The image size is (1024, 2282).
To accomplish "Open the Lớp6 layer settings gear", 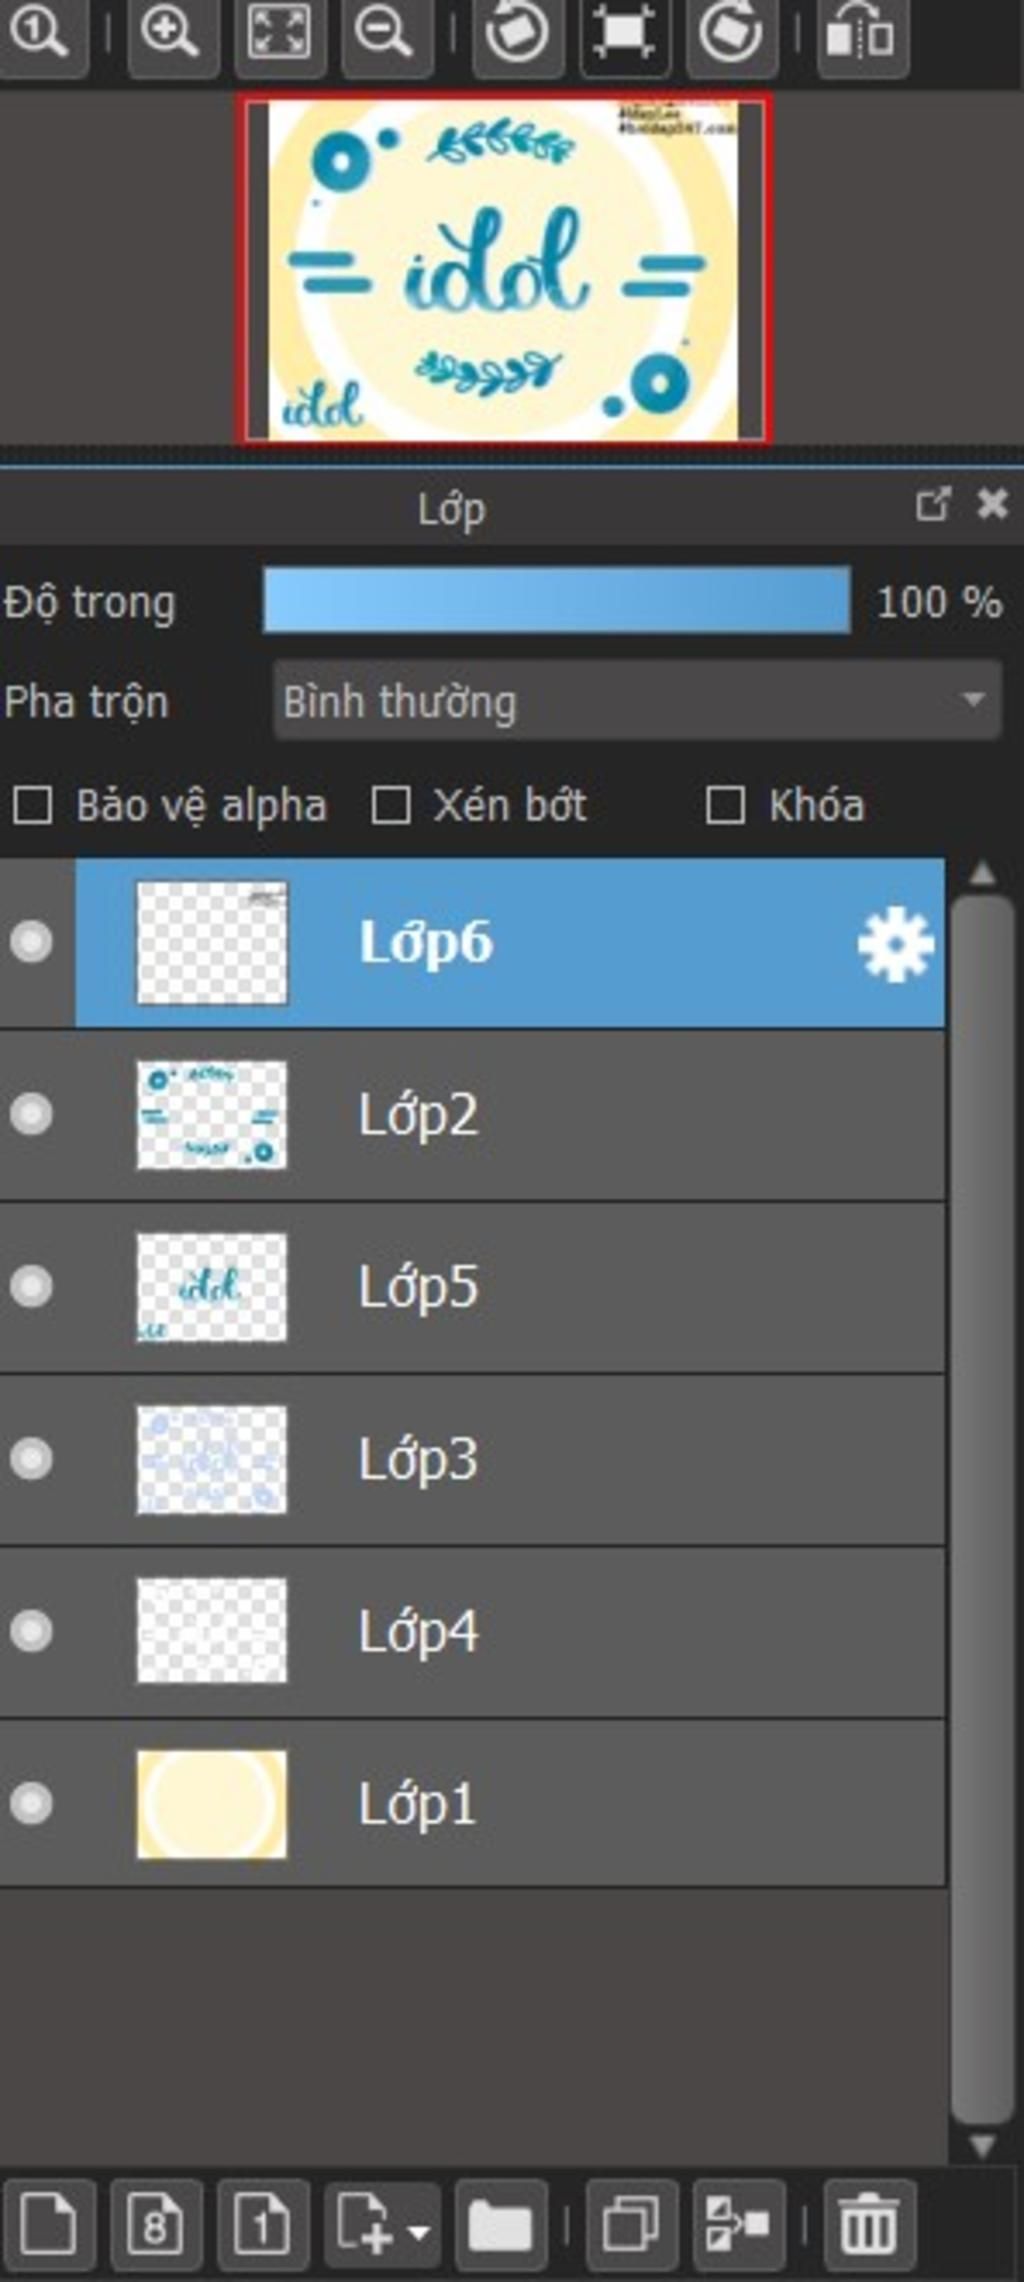I will [895, 943].
